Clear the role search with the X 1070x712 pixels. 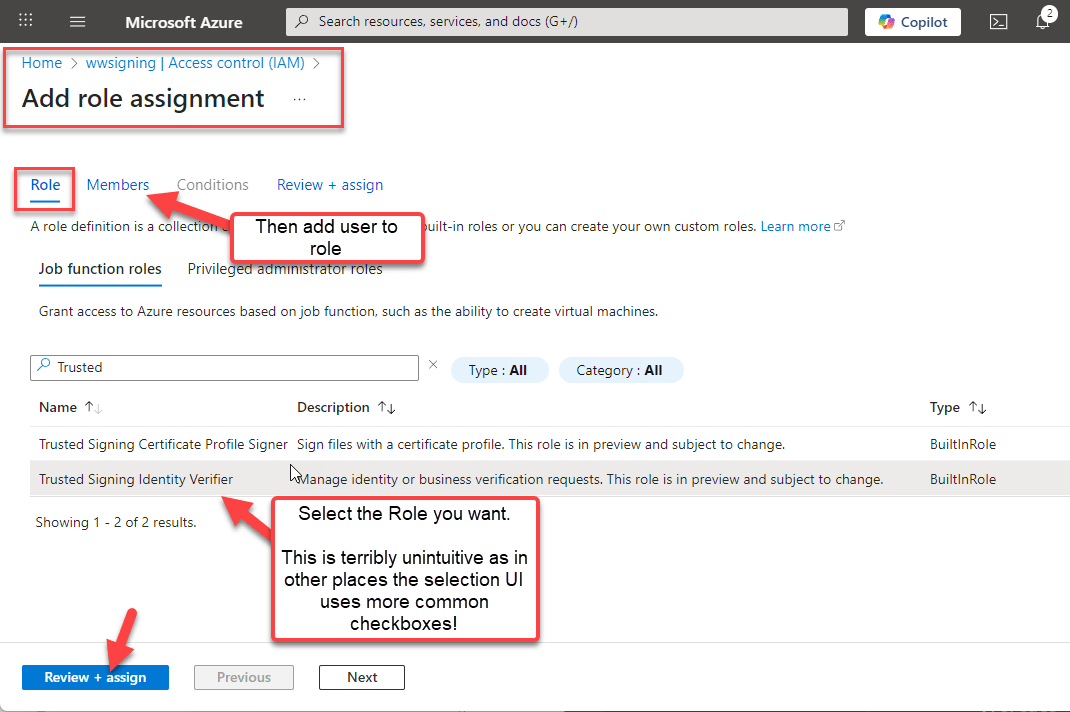(433, 365)
